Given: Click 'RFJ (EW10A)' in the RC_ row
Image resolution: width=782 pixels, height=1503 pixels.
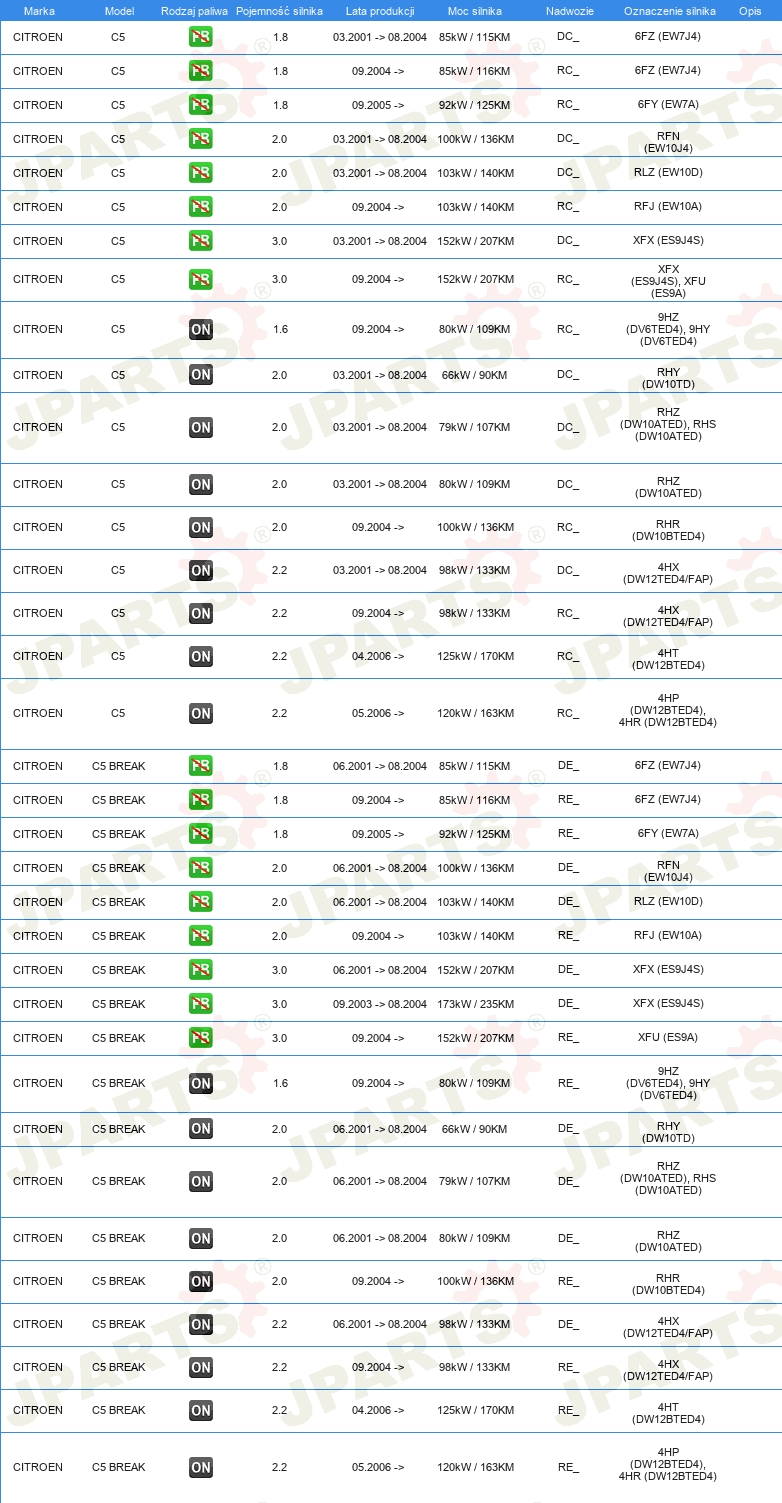Looking at the screenshot, I should [x=668, y=207].
